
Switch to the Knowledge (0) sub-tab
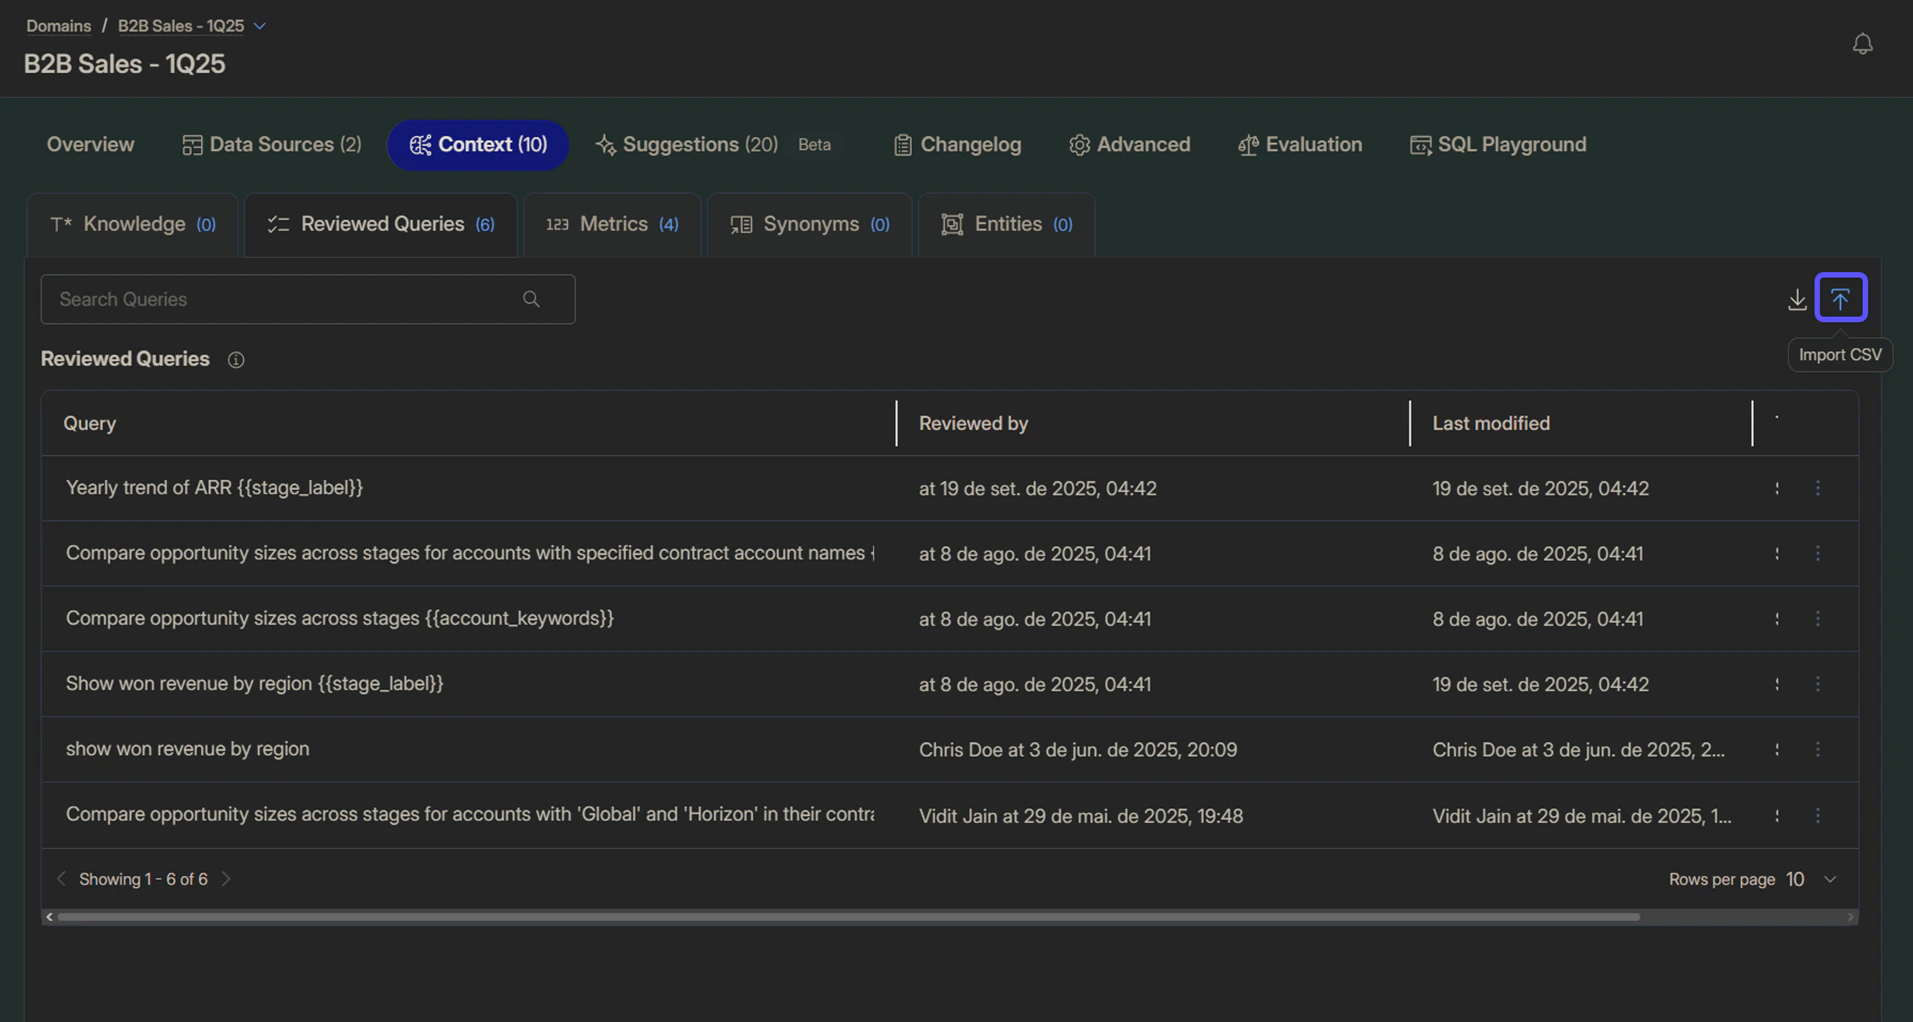pyautogui.click(x=132, y=225)
